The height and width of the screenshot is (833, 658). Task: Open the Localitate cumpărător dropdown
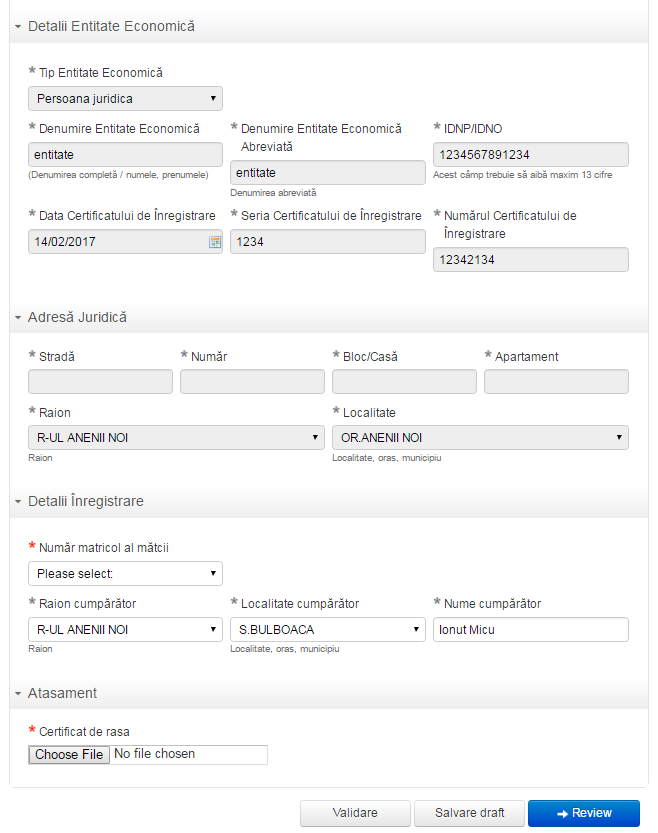(x=328, y=630)
